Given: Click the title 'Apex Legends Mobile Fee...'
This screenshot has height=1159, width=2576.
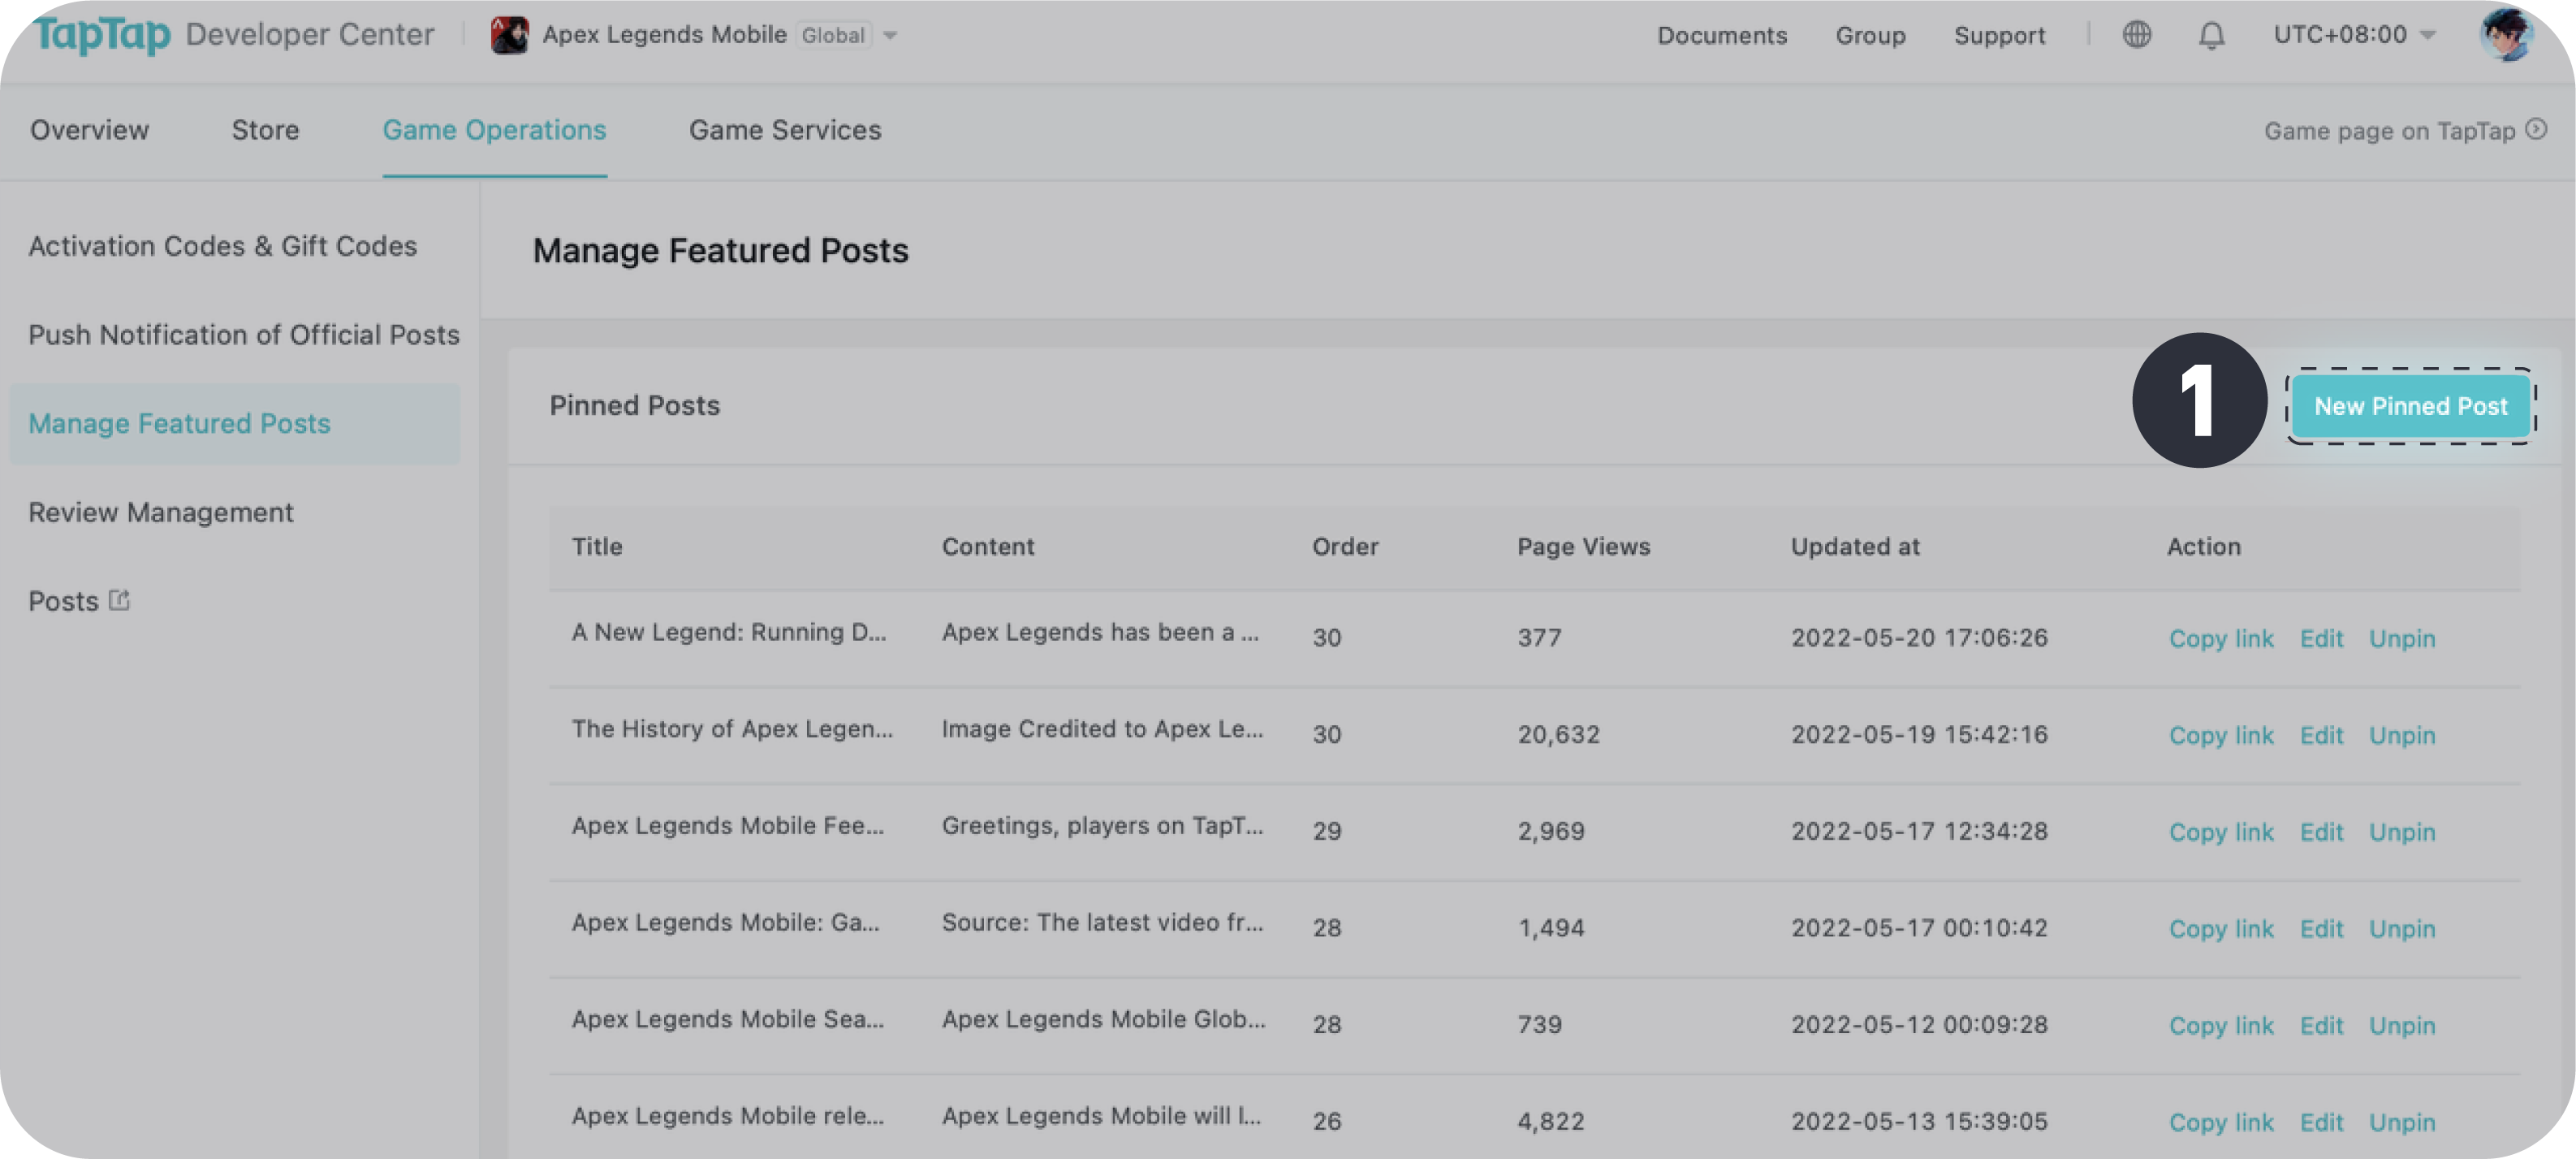Looking at the screenshot, I should (x=727, y=826).
